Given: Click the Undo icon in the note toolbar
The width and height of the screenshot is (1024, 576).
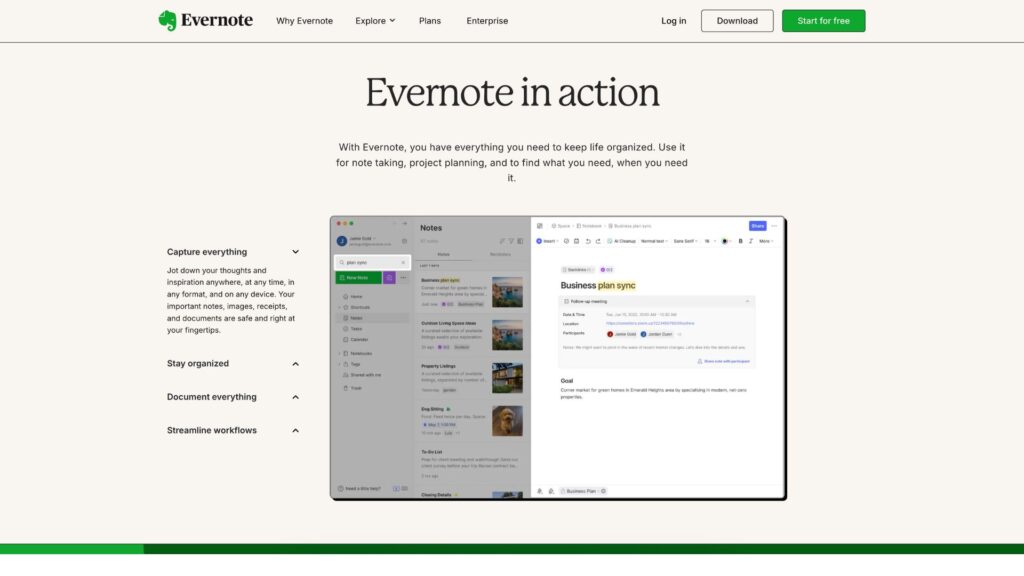Looking at the screenshot, I should click(x=588, y=240).
